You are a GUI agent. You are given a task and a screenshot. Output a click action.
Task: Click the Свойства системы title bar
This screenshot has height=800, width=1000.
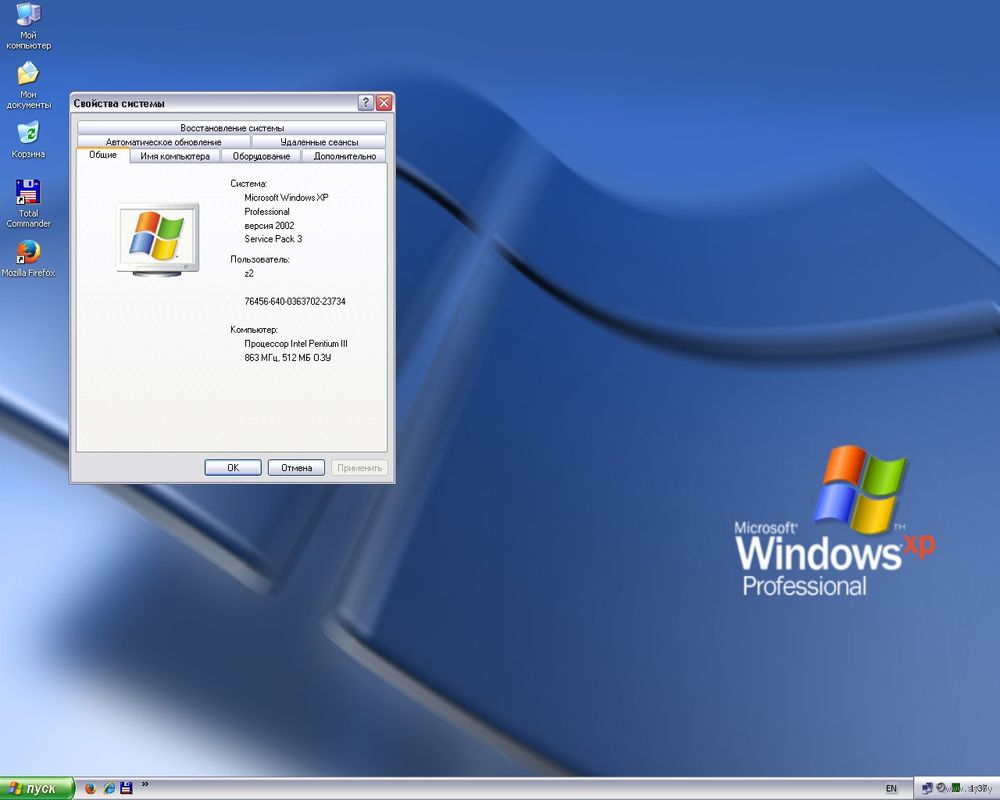(214, 103)
